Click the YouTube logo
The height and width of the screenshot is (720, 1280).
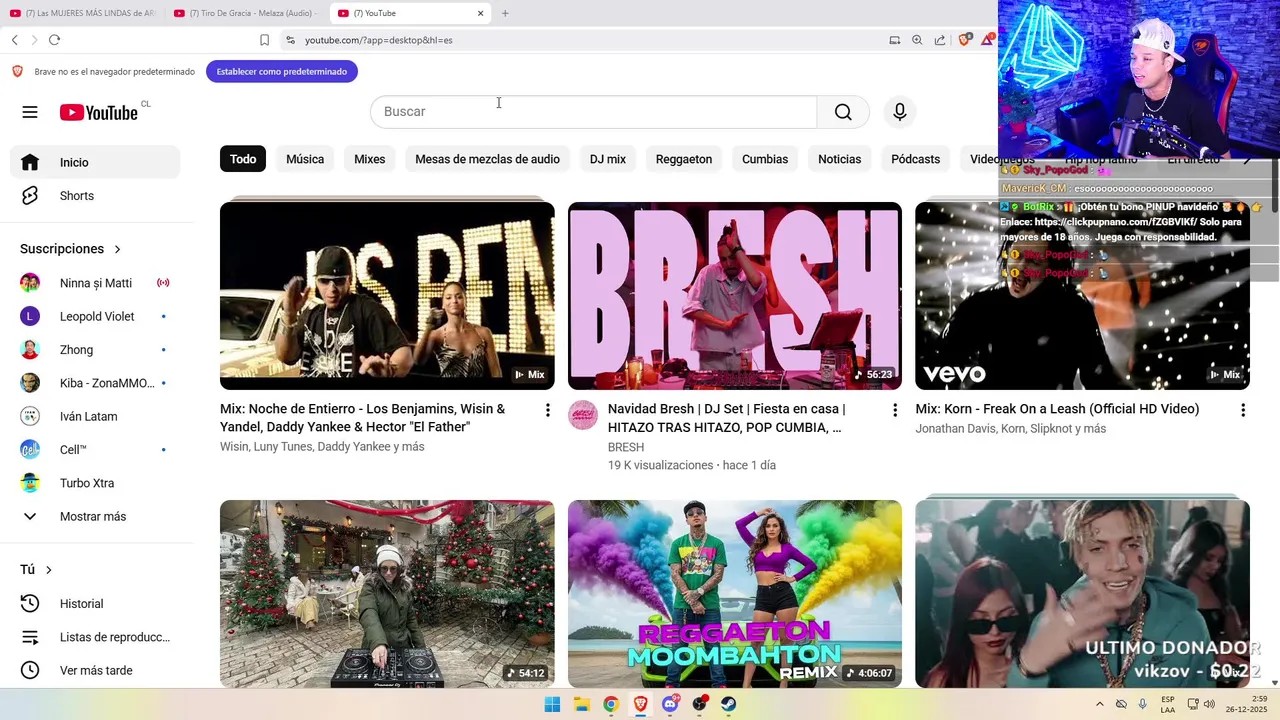98,112
